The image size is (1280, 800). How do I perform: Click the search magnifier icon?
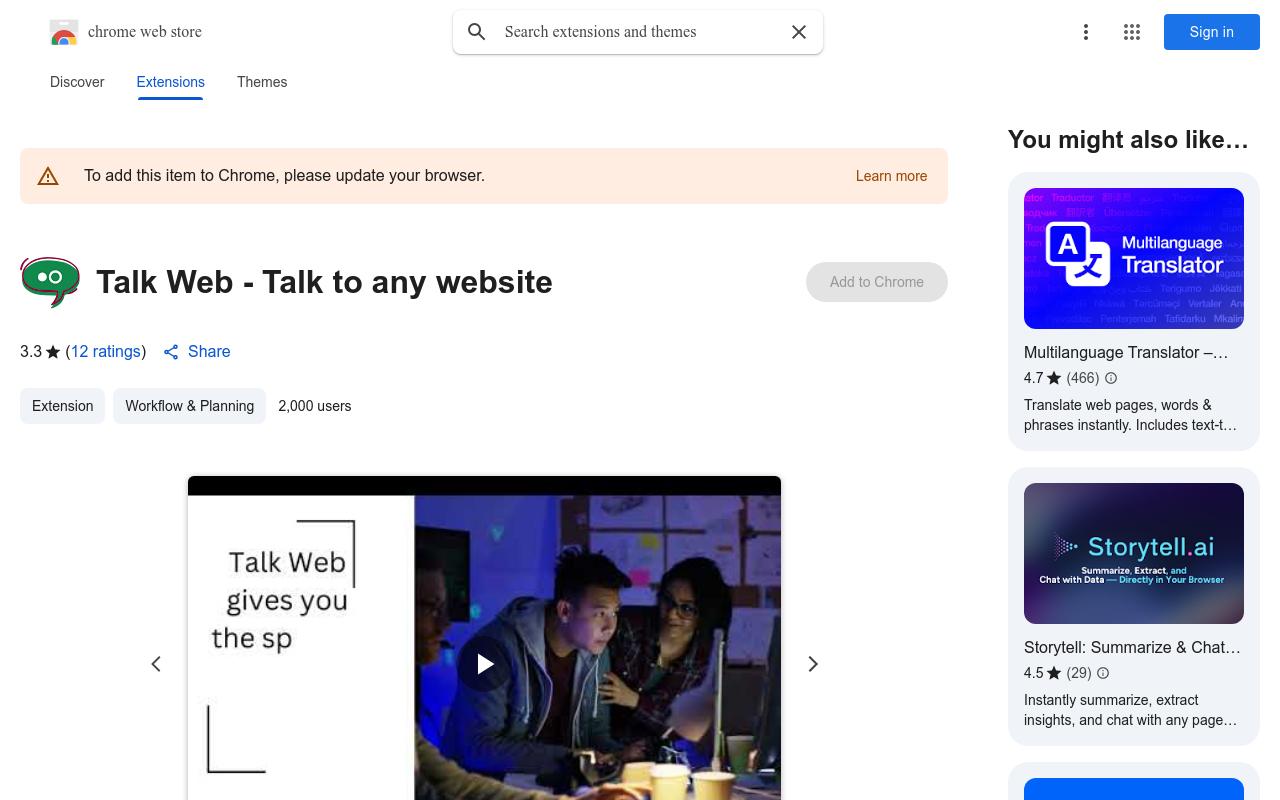point(477,32)
